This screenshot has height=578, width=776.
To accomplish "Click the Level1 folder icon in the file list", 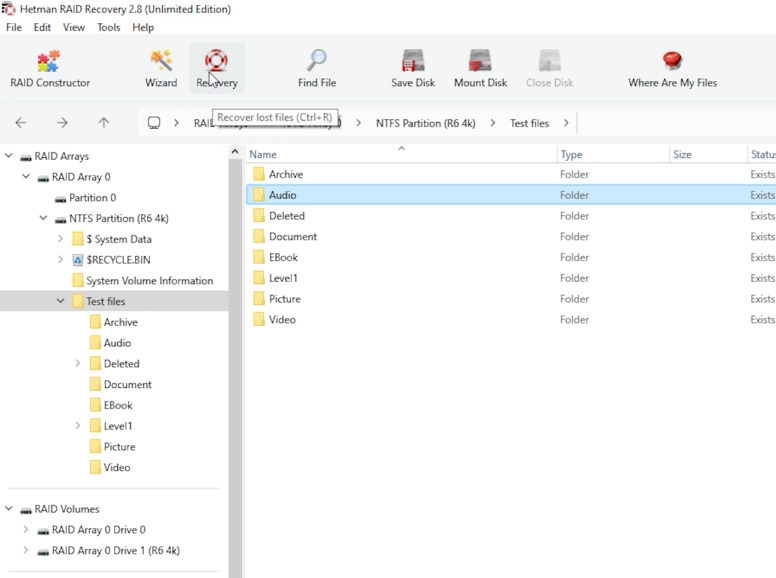I will click(x=258, y=278).
